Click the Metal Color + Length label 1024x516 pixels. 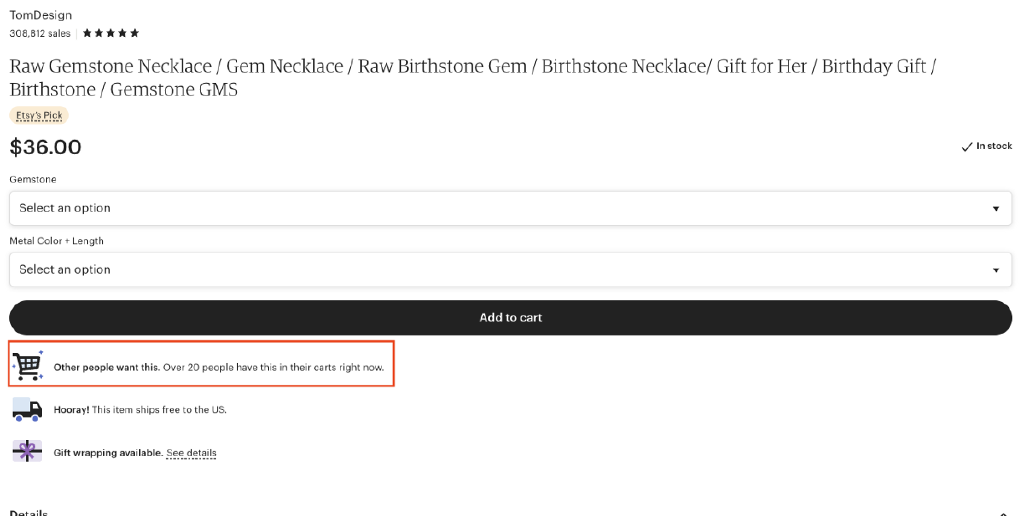click(x=57, y=241)
